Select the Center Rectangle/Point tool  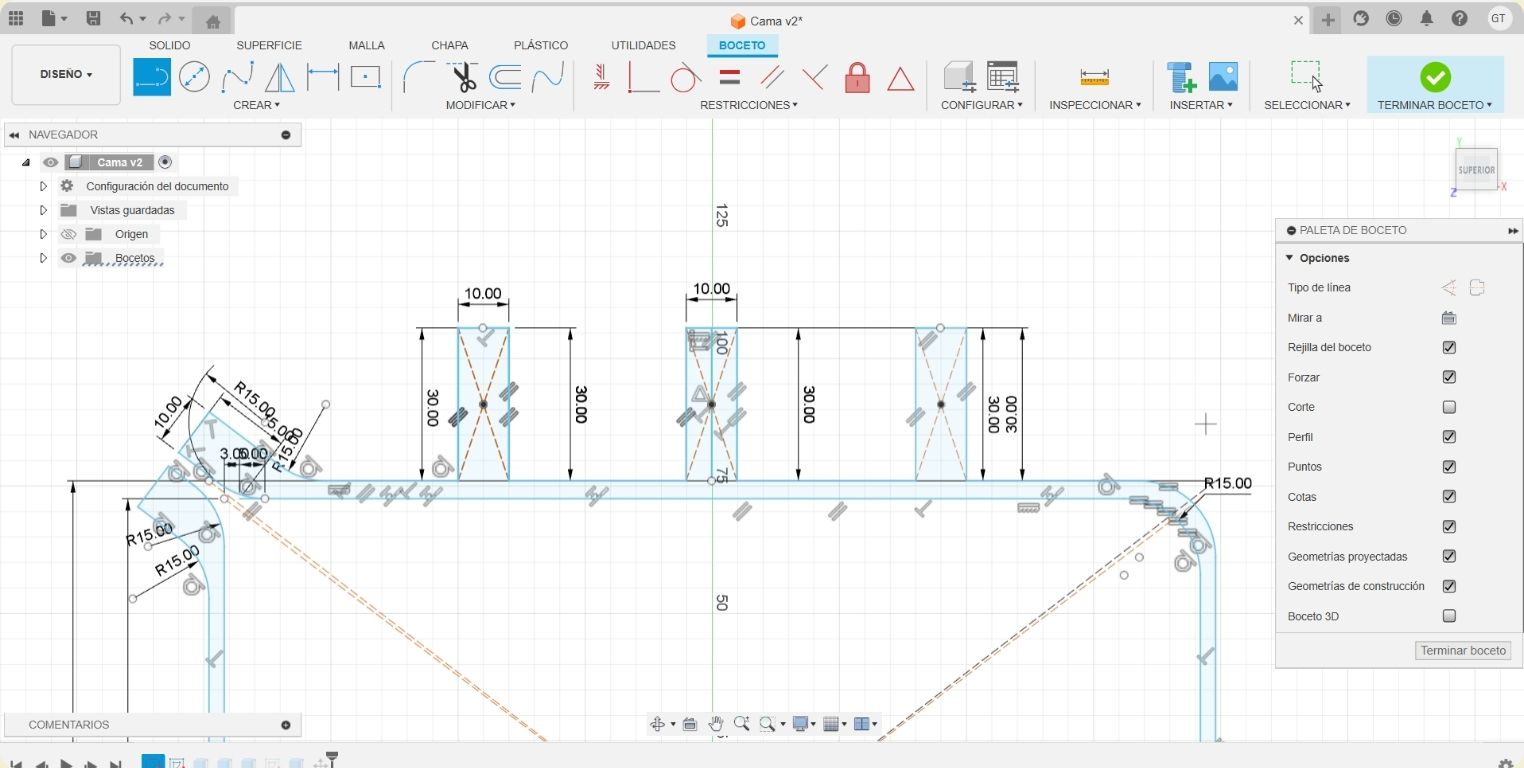click(365, 77)
